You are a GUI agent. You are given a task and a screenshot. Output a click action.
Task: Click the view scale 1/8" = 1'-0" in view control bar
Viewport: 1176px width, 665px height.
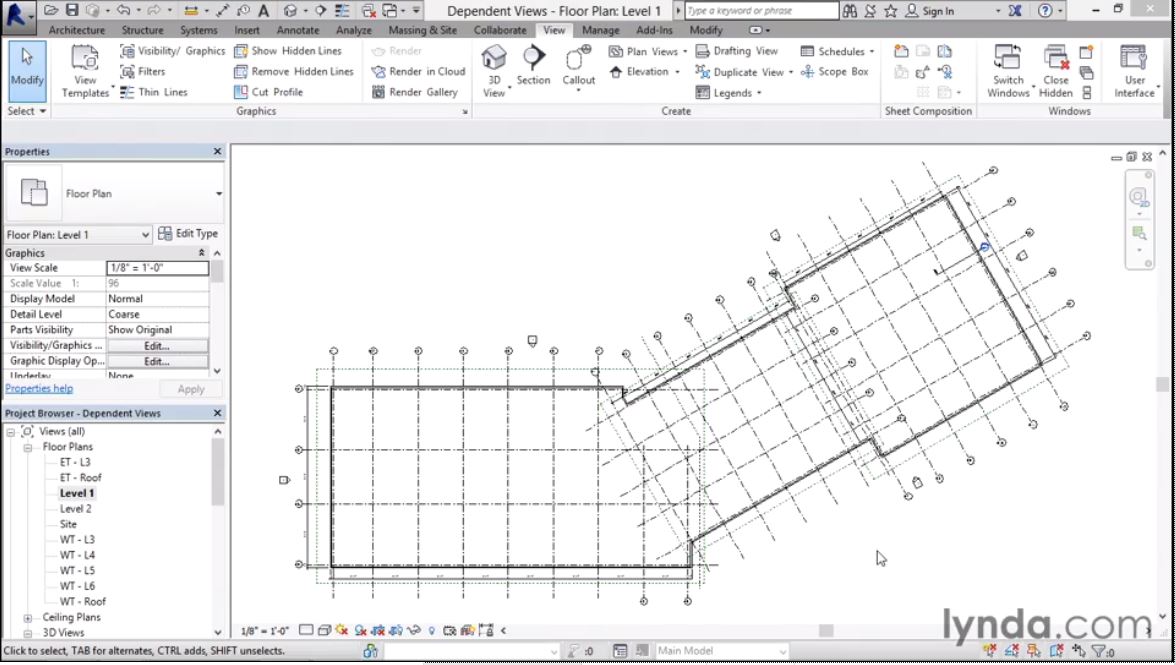[266, 631]
